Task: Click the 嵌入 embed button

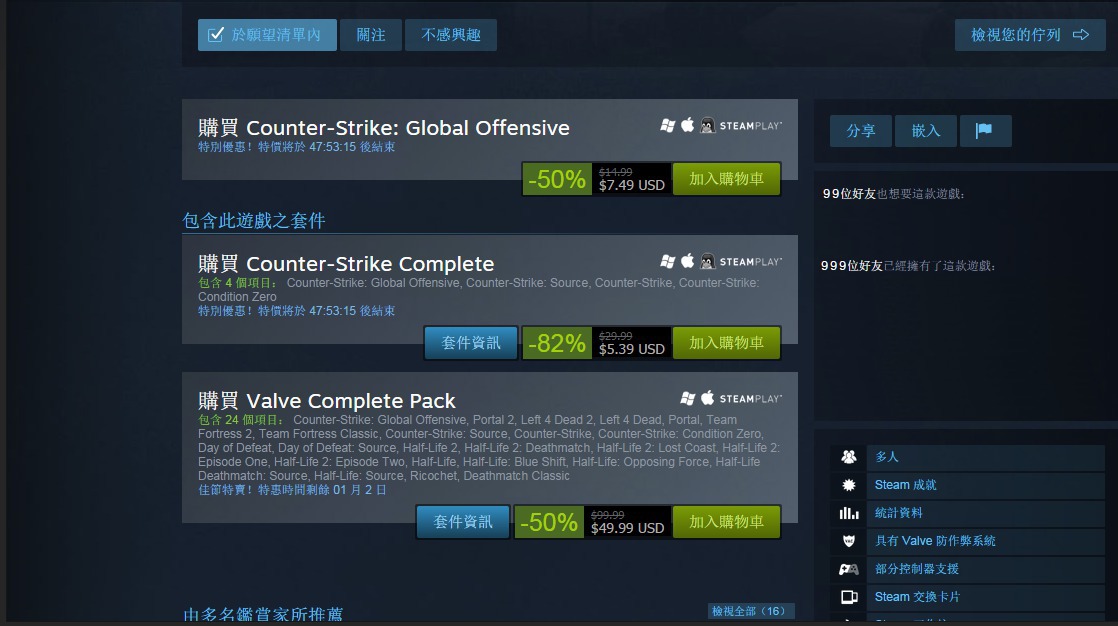Action: point(925,130)
